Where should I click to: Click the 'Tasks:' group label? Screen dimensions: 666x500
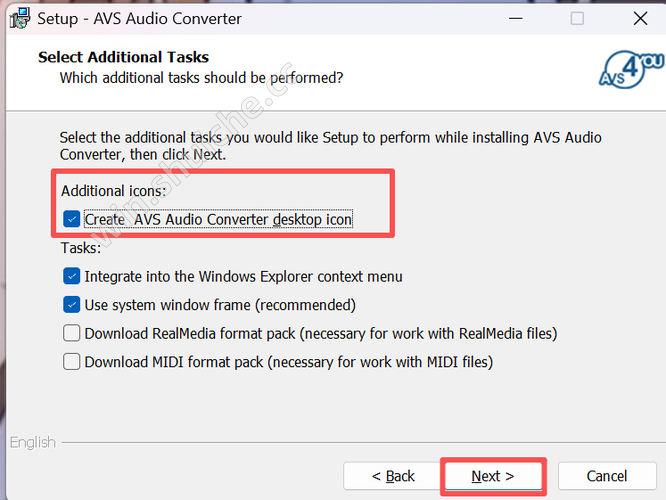click(82, 248)
